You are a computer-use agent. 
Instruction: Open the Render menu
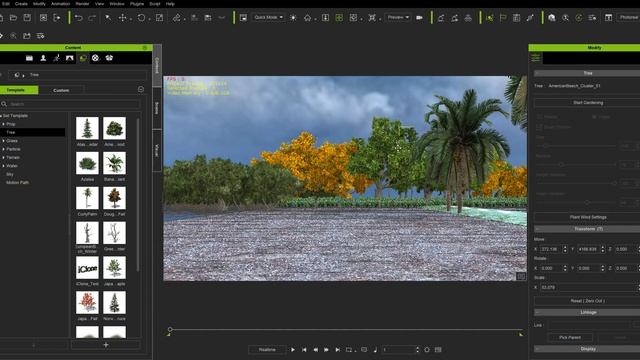pos(82,4)
